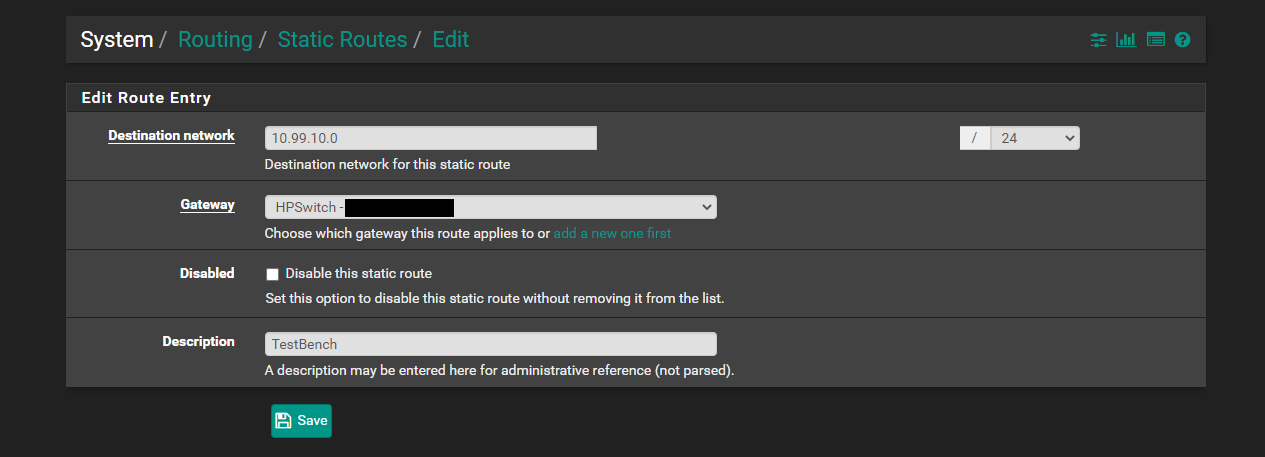Click the underlined 'Destination network' label
Screen dimensions: 1265x457
[x=171, y=136]
